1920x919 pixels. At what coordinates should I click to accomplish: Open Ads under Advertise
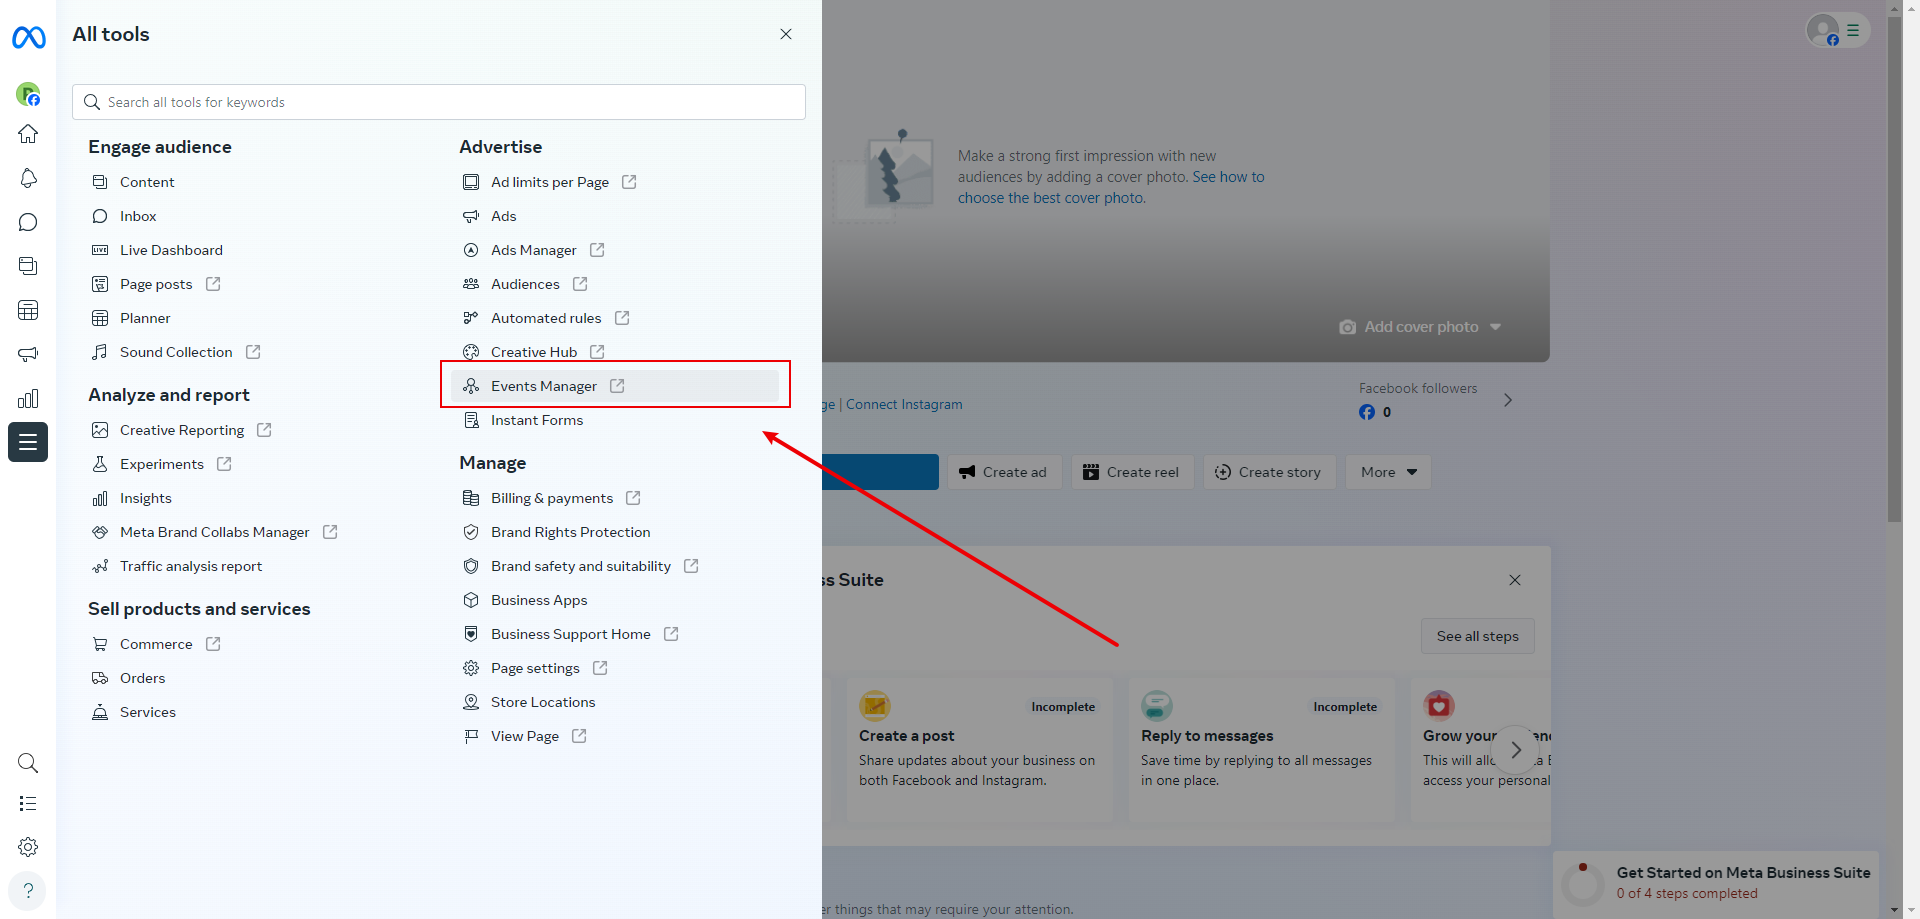pos(504,216)
